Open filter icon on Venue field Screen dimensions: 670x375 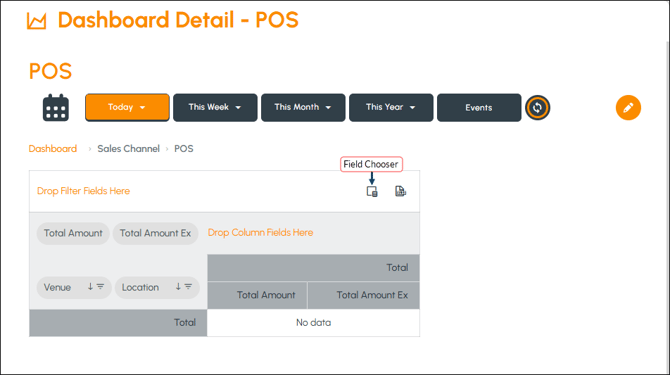100,287
